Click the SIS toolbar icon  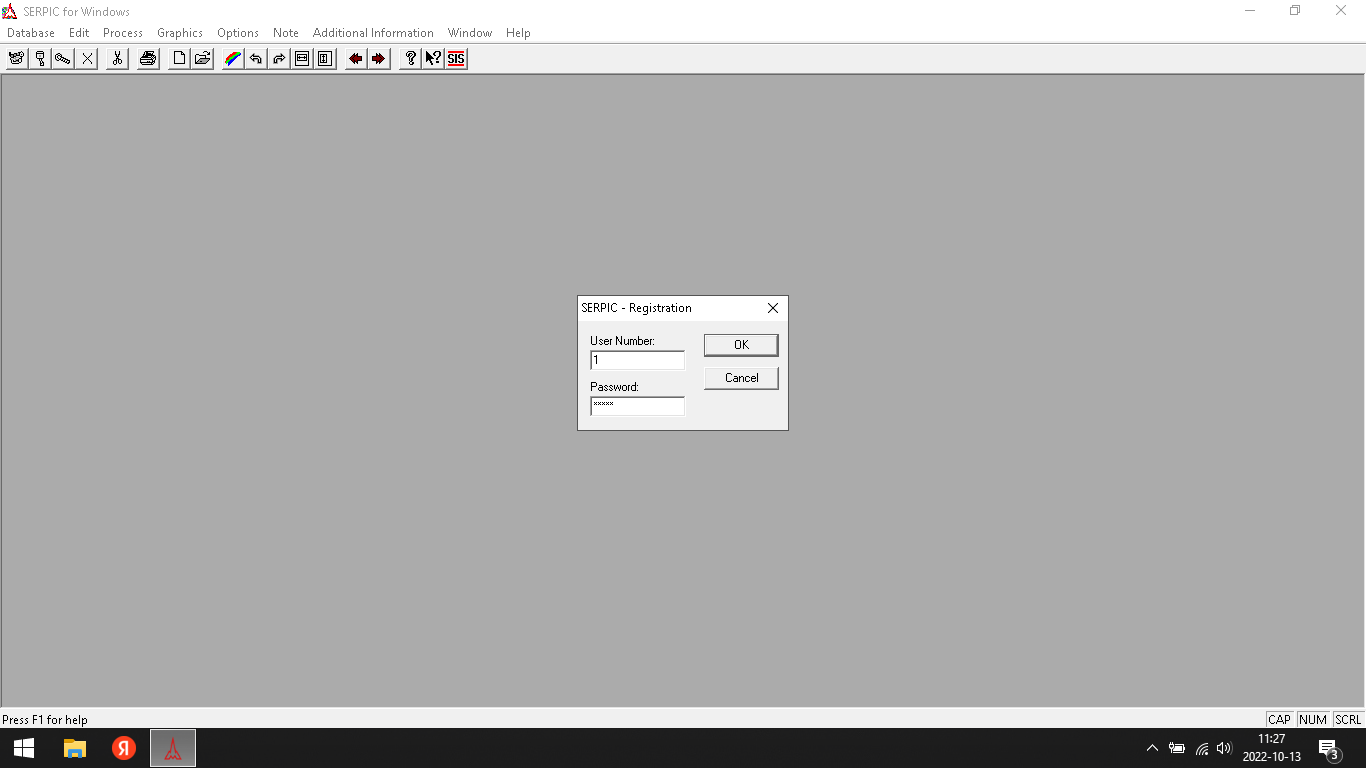point(456,59)
